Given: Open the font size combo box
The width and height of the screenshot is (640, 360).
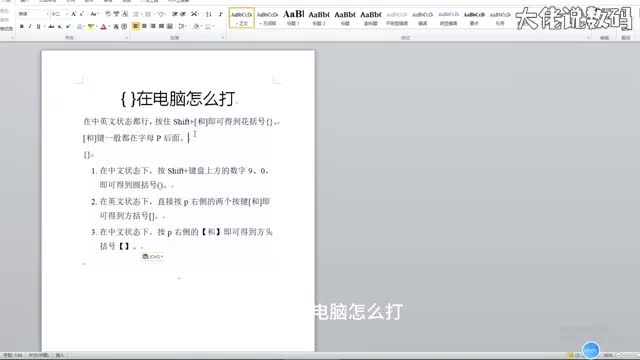Looking at the screenshot, I should point(60,14).
